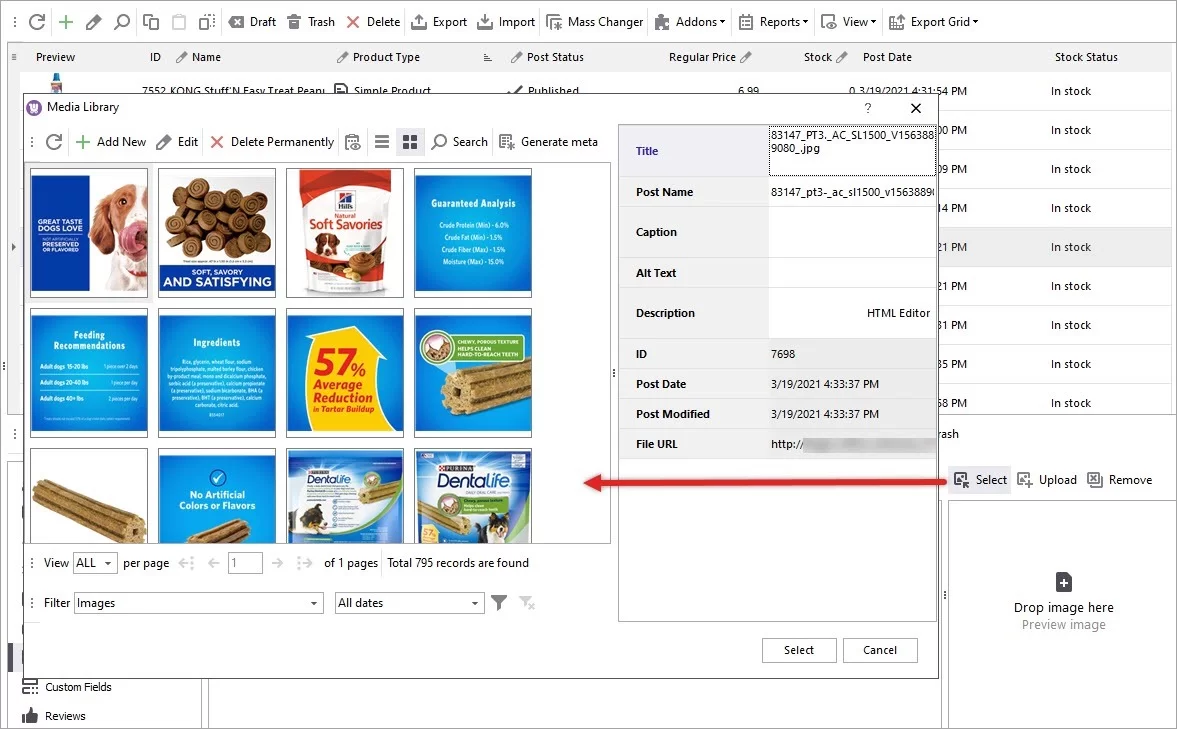The image size is (1177, 729).
Task: Select the Edit pencil icon in Media Library
Action: pyautogui.click(x=178, y=141)
